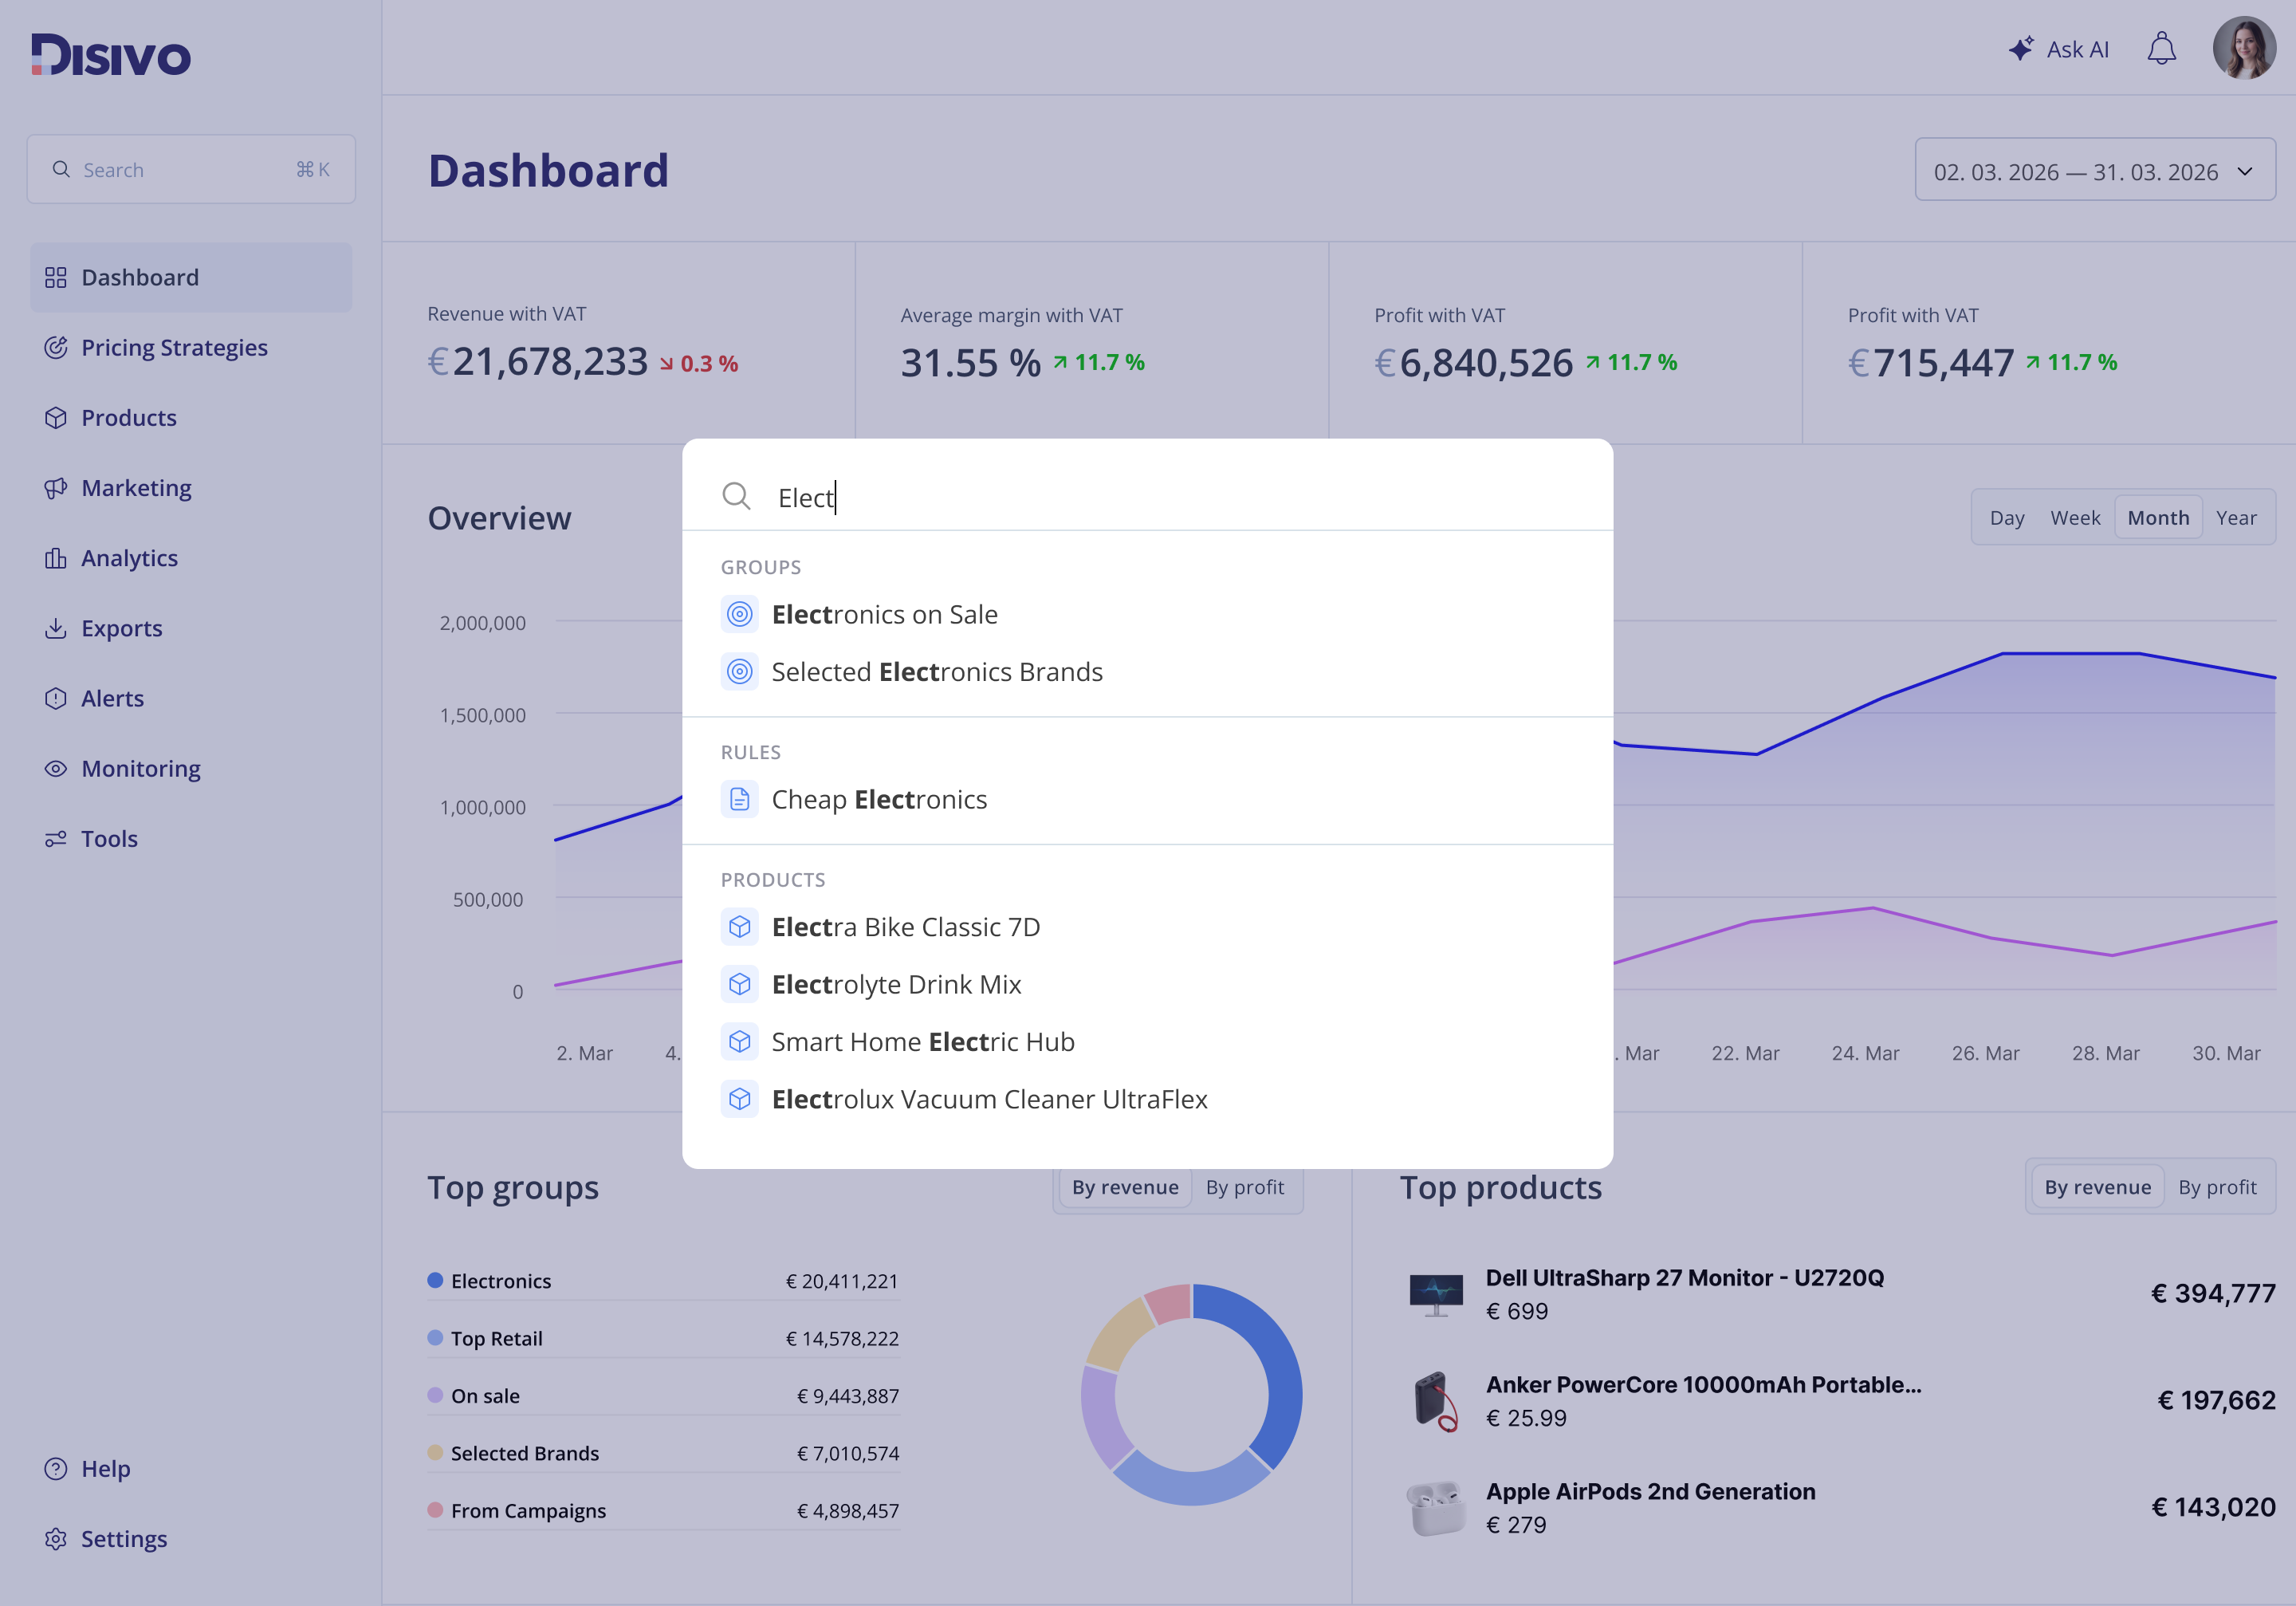2296x1606 pixels.
Task: Click the Alerts hexagon icon
Action: coord(56,697)
